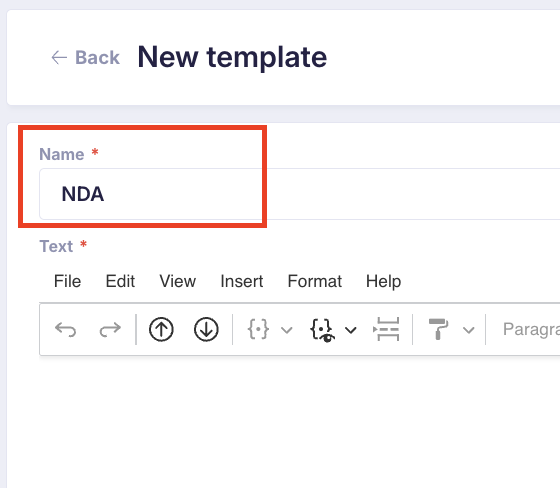560x488 pixels.
Task: Click the circled up arrow icon
Action: tap(161, 329)
